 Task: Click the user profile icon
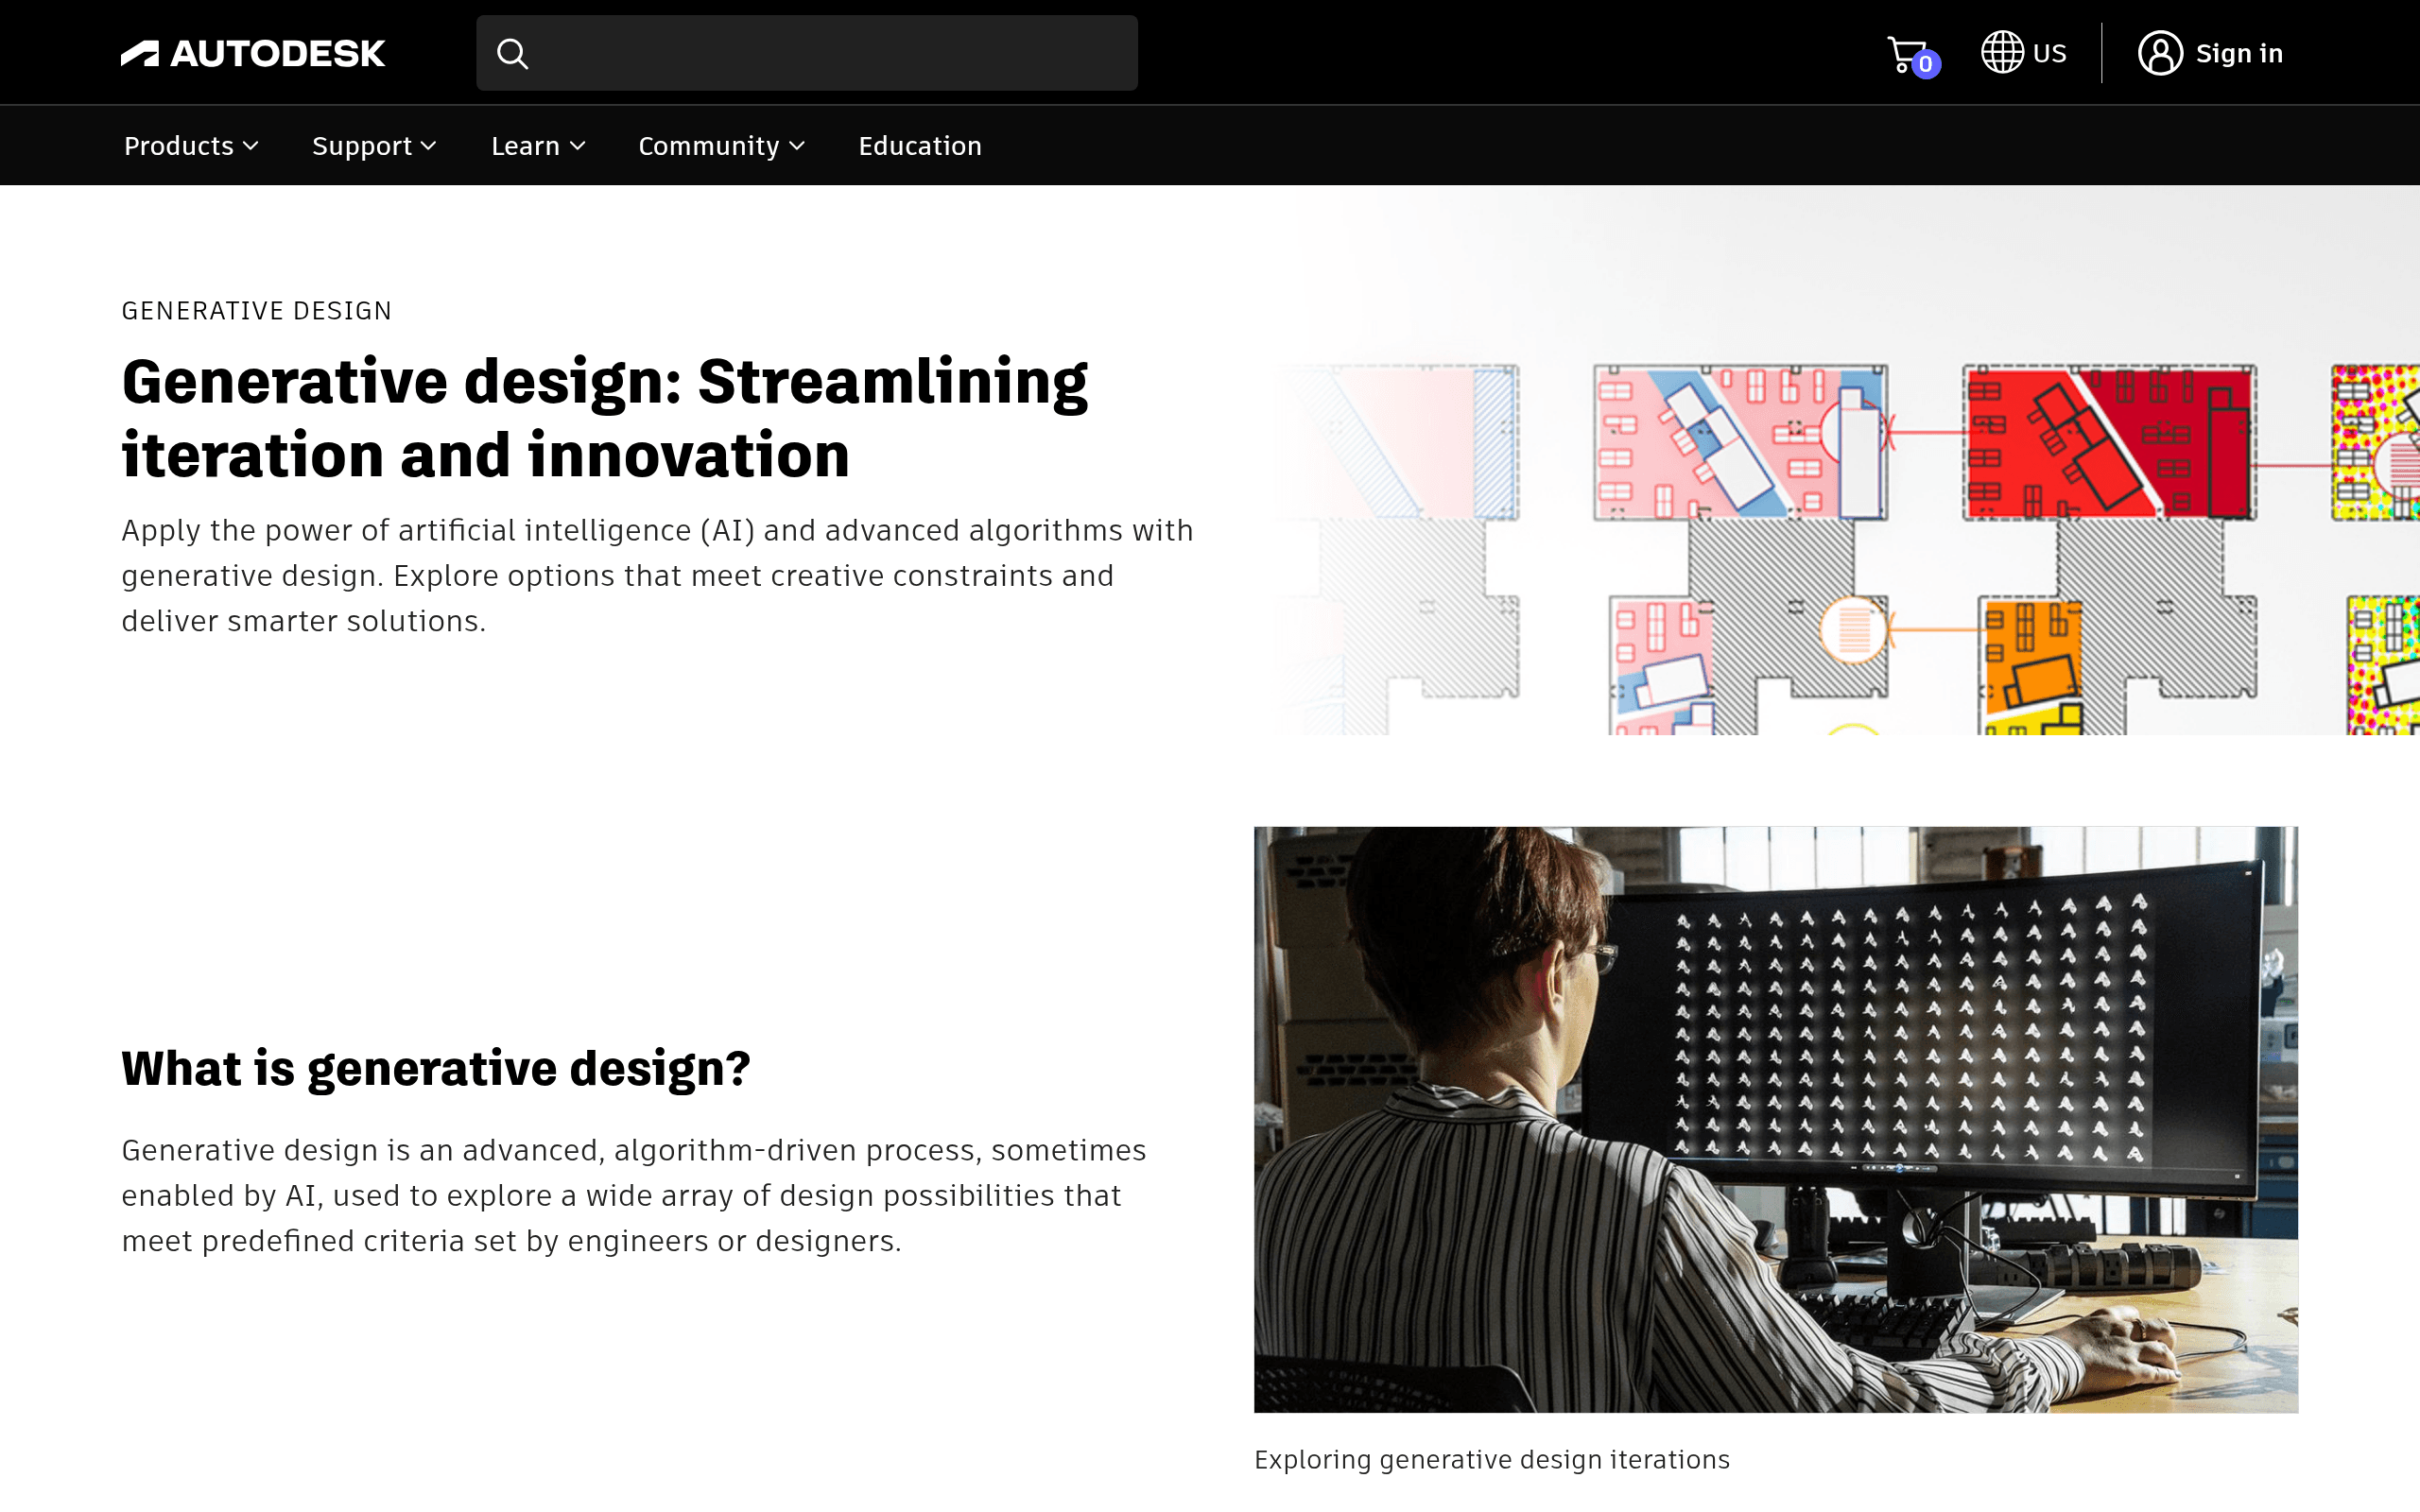2160,53
